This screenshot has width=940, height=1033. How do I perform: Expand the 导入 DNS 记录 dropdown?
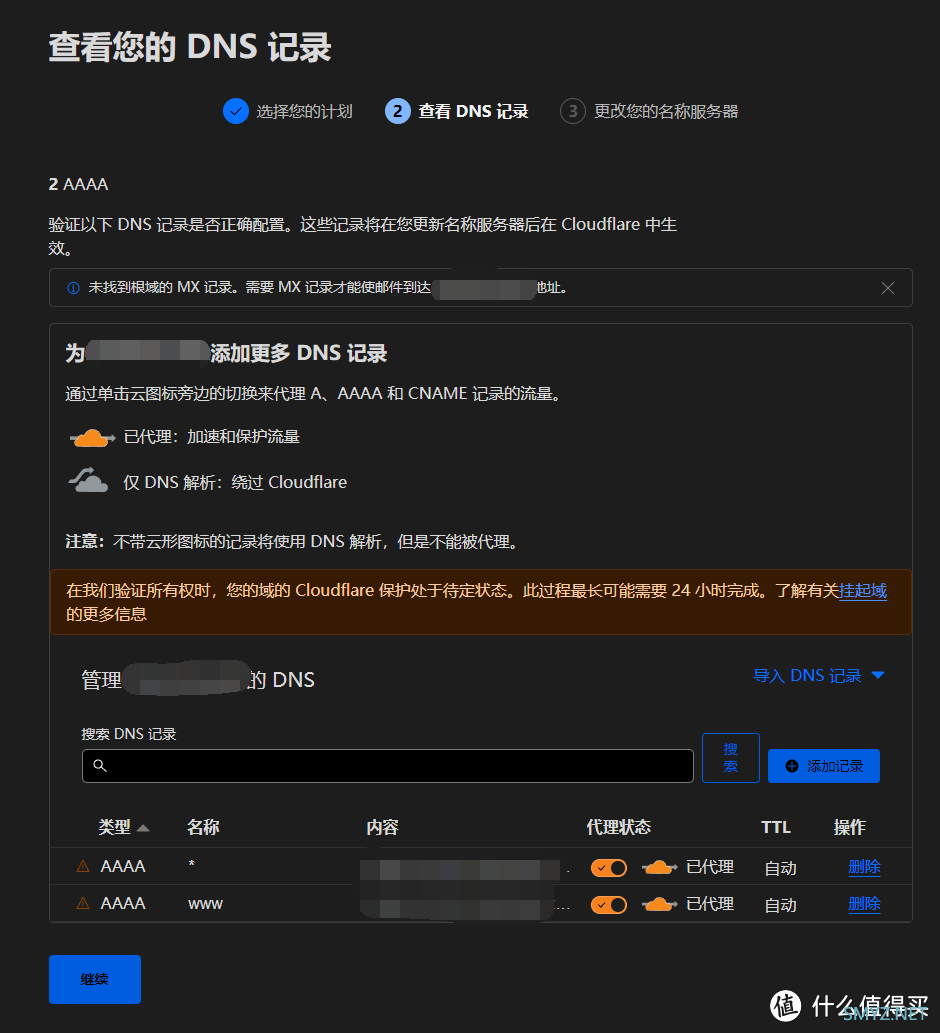819,675
